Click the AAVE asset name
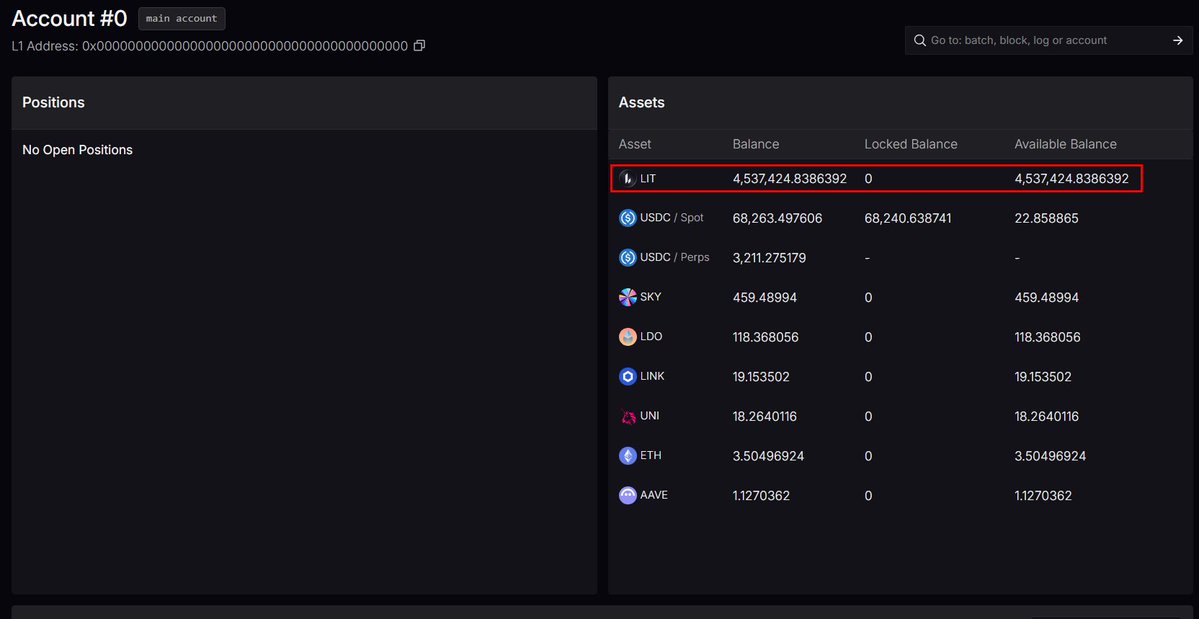1199x619 pixels. [654, 495]
